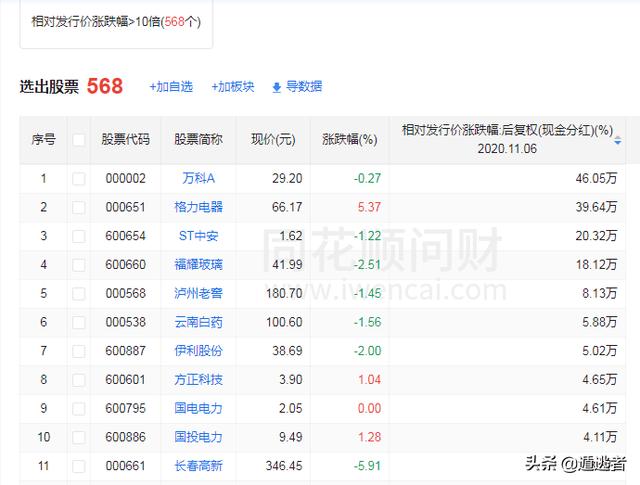Click the +加自选 link

click(x=171, y=87)
